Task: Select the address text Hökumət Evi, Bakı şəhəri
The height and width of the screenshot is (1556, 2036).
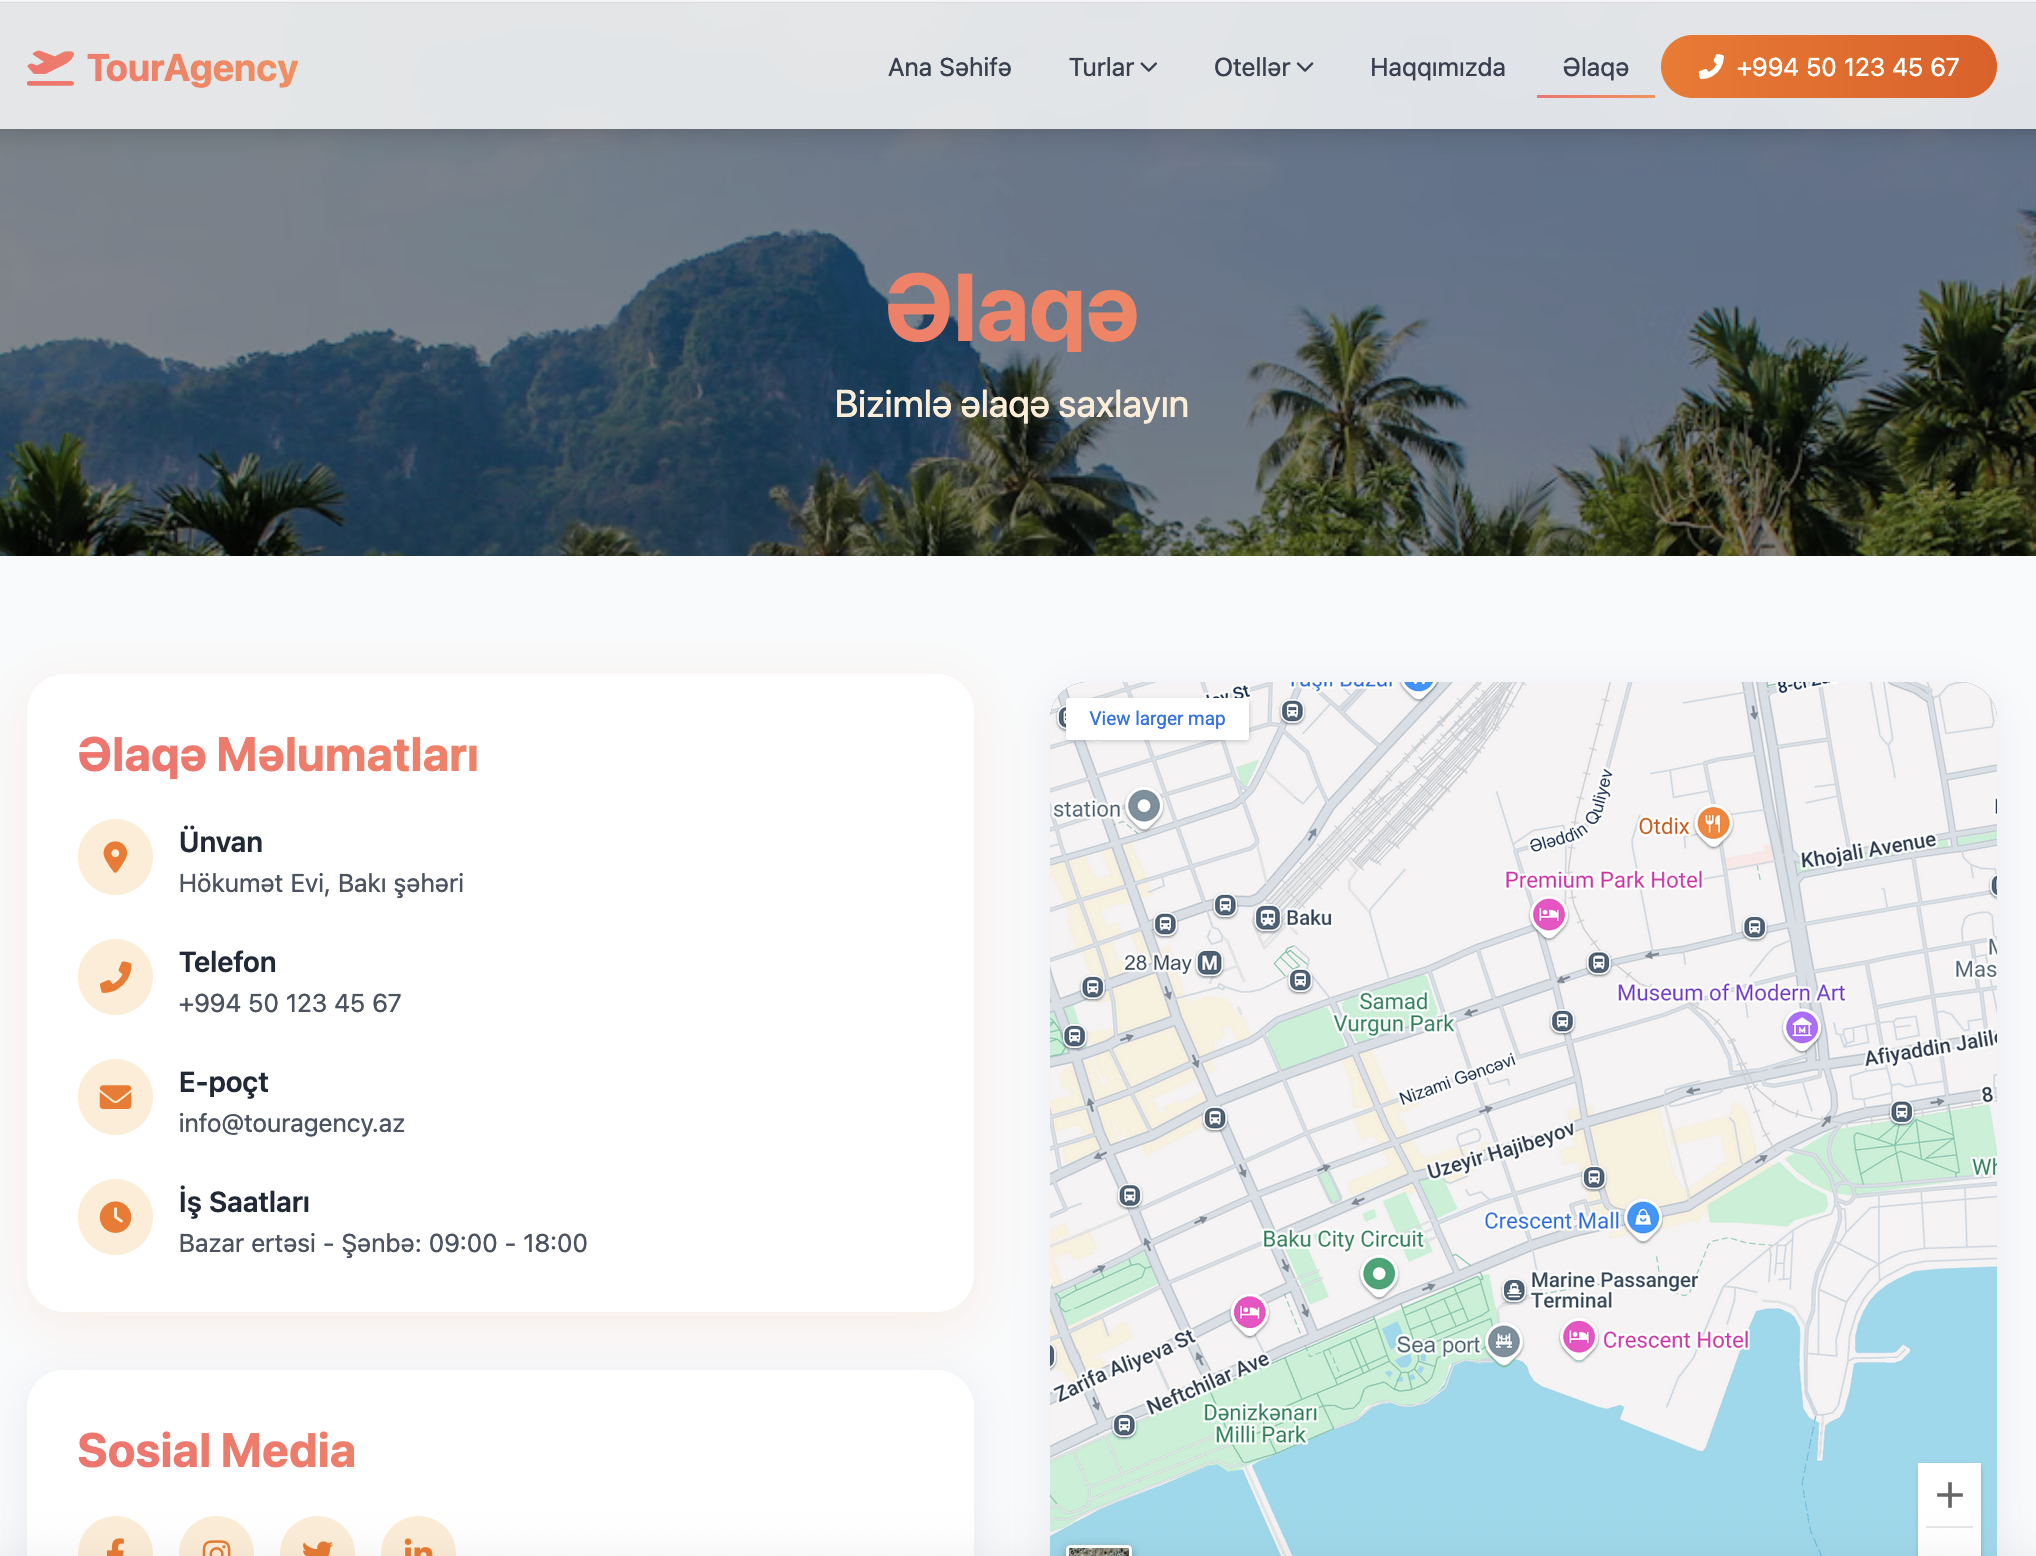Action: coord(321,884)
